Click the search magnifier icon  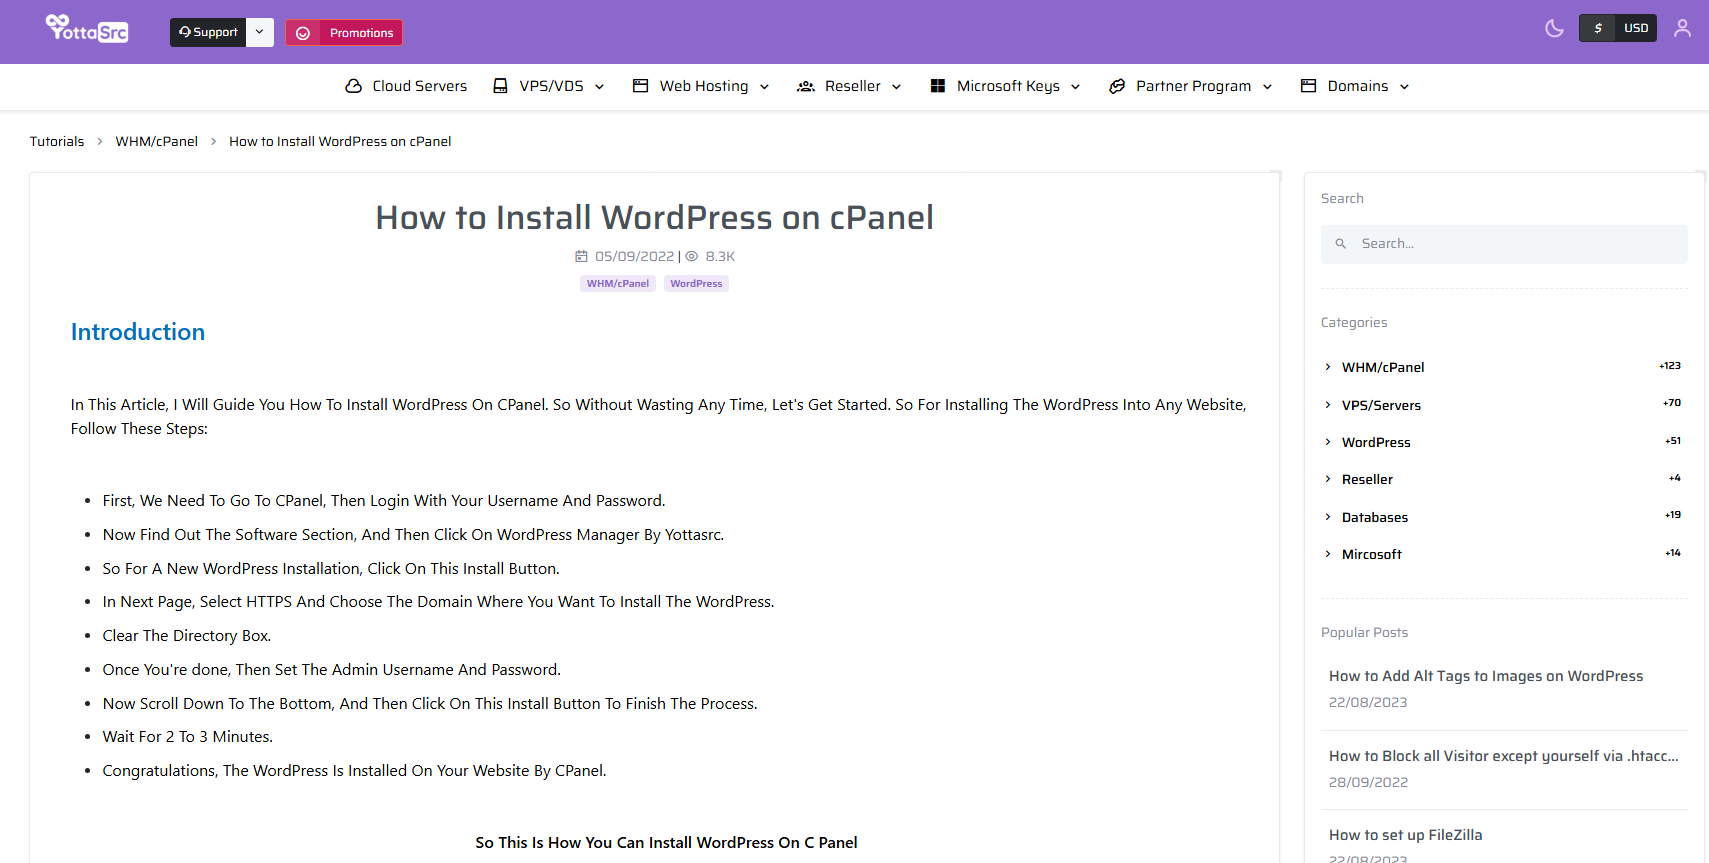[x=1341, y=244]
